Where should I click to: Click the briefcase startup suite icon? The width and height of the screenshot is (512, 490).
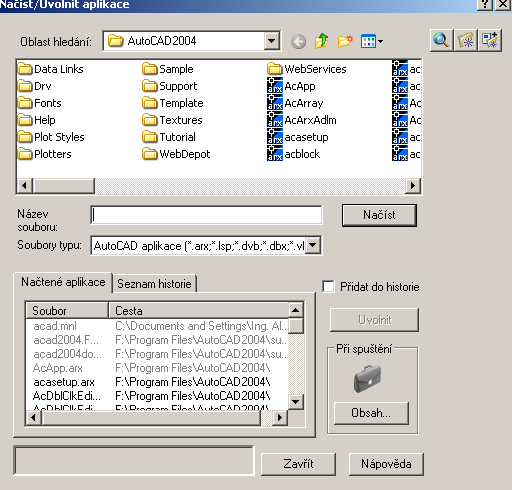click(x=367, y=379)
